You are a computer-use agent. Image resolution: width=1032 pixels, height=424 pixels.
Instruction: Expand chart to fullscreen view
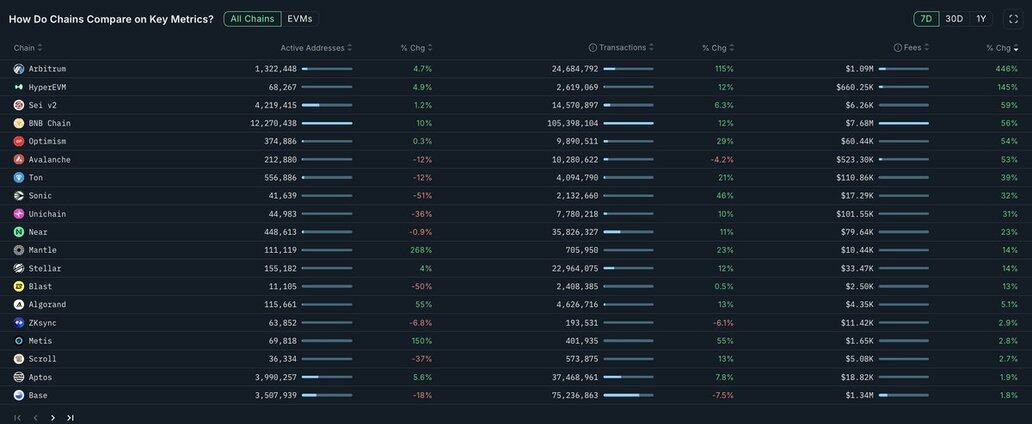coord(1012,19)
